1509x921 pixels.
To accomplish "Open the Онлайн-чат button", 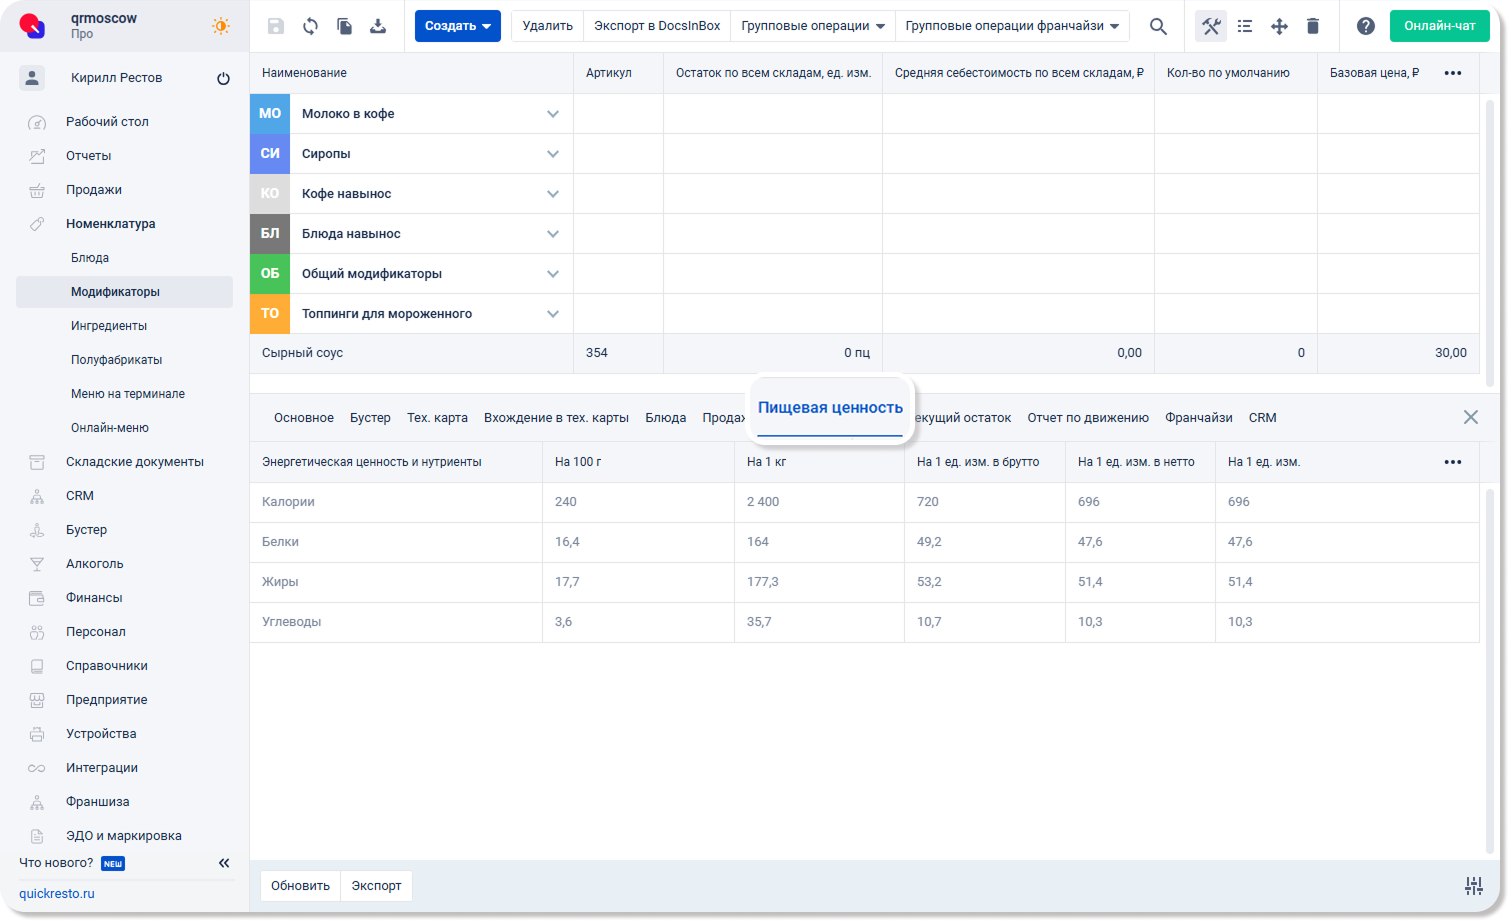I will tap(1440, 26).
